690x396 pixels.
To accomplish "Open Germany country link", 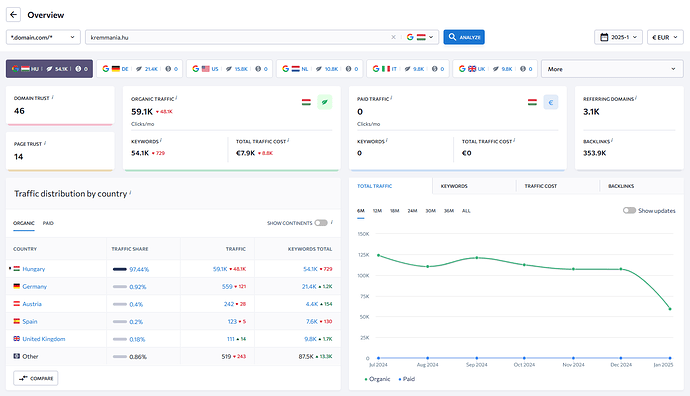I will click(34, 286).
